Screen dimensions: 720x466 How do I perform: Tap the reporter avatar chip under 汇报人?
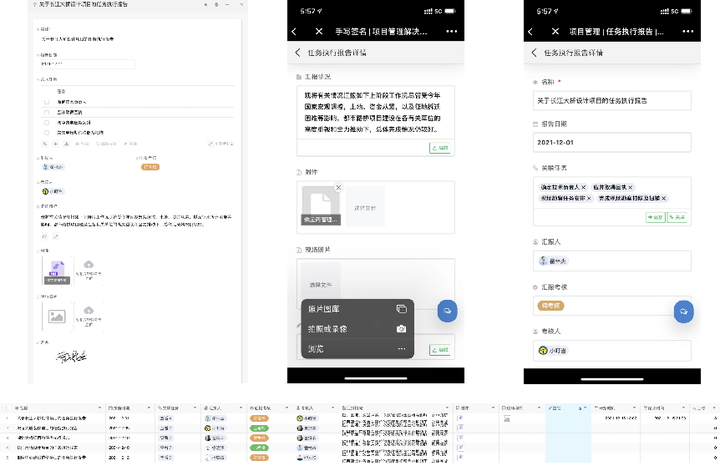coord(553,261)
